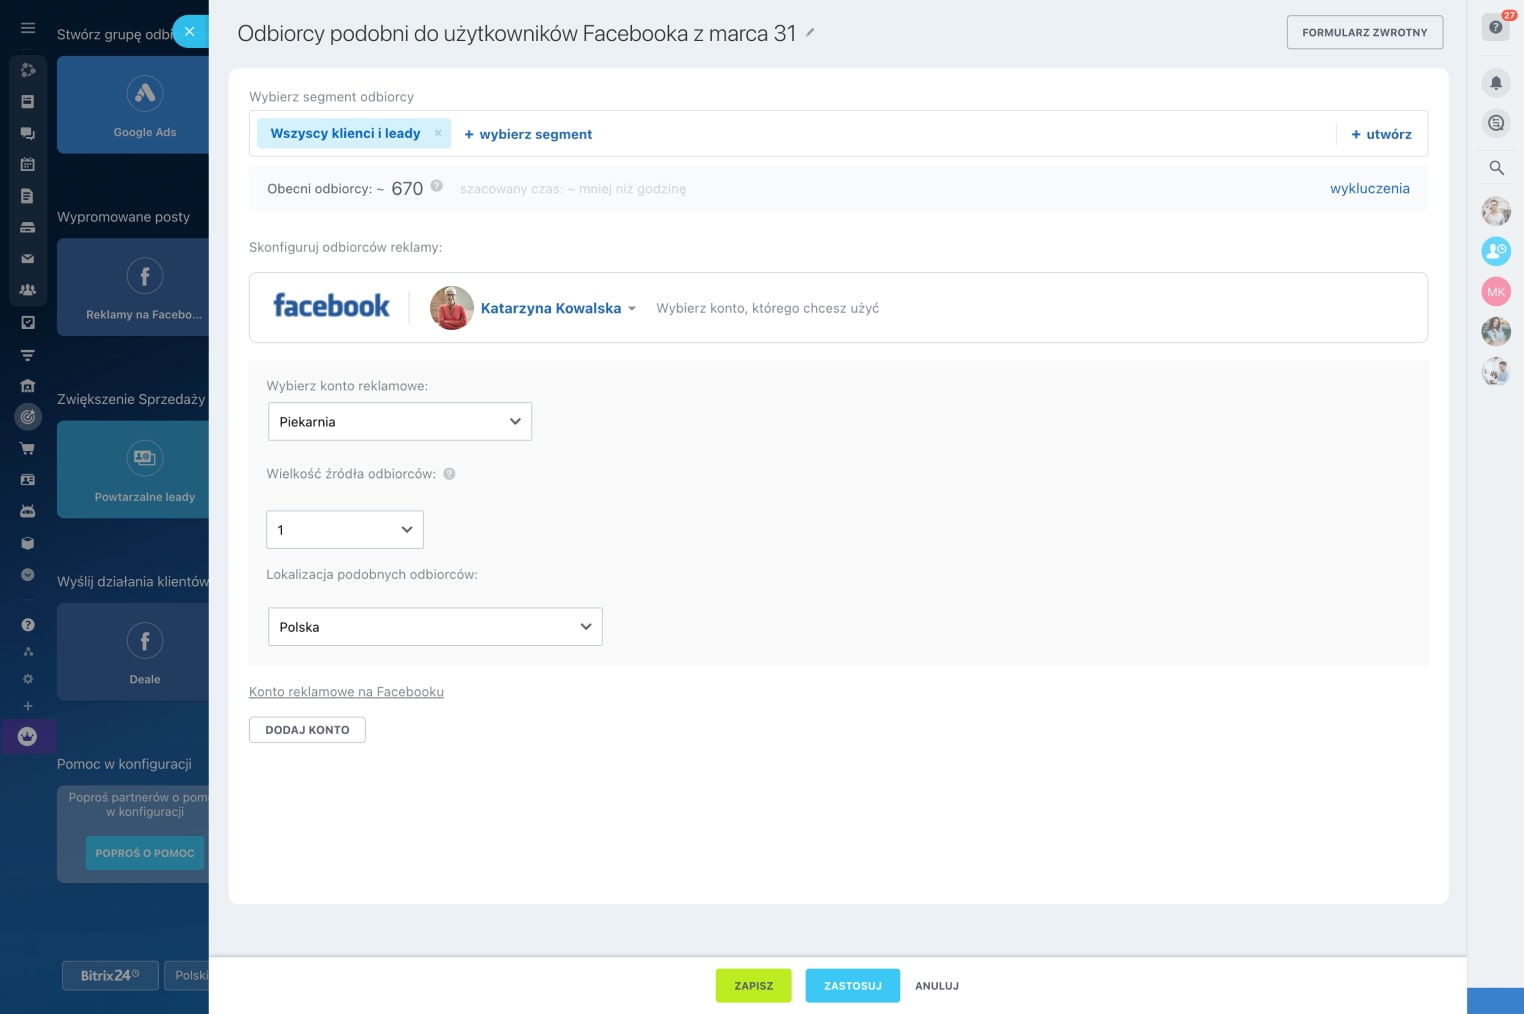Open the wykluczenia link
Image resolution: width=1524 pixels, height=1014 pixels.
click(1369, 188)
